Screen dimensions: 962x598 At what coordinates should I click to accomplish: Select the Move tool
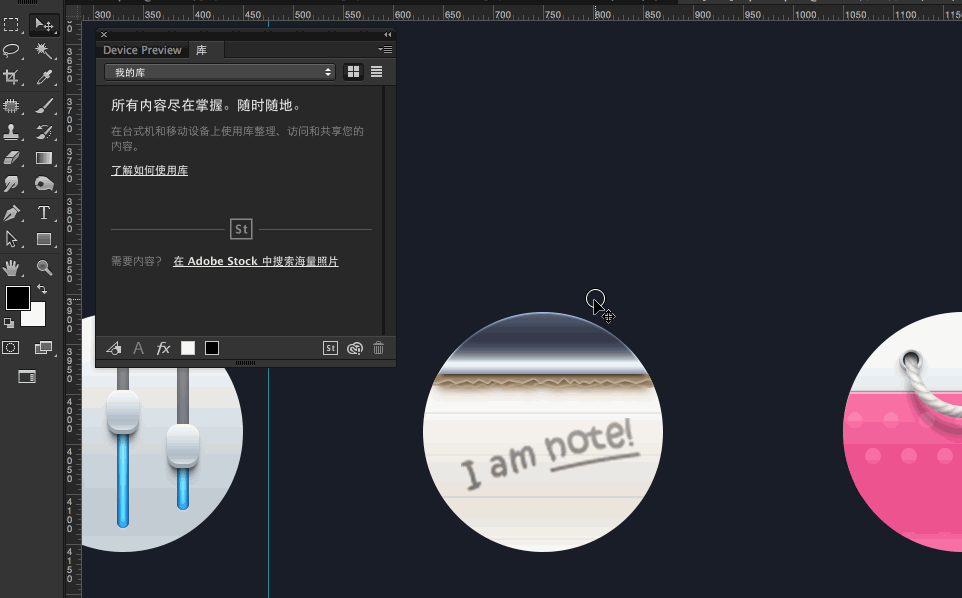click(x=44, y=24)
